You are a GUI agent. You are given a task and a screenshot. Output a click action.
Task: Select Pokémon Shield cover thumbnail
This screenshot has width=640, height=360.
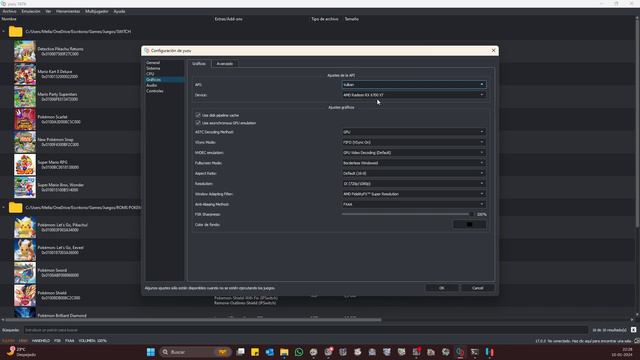point(25,295)
